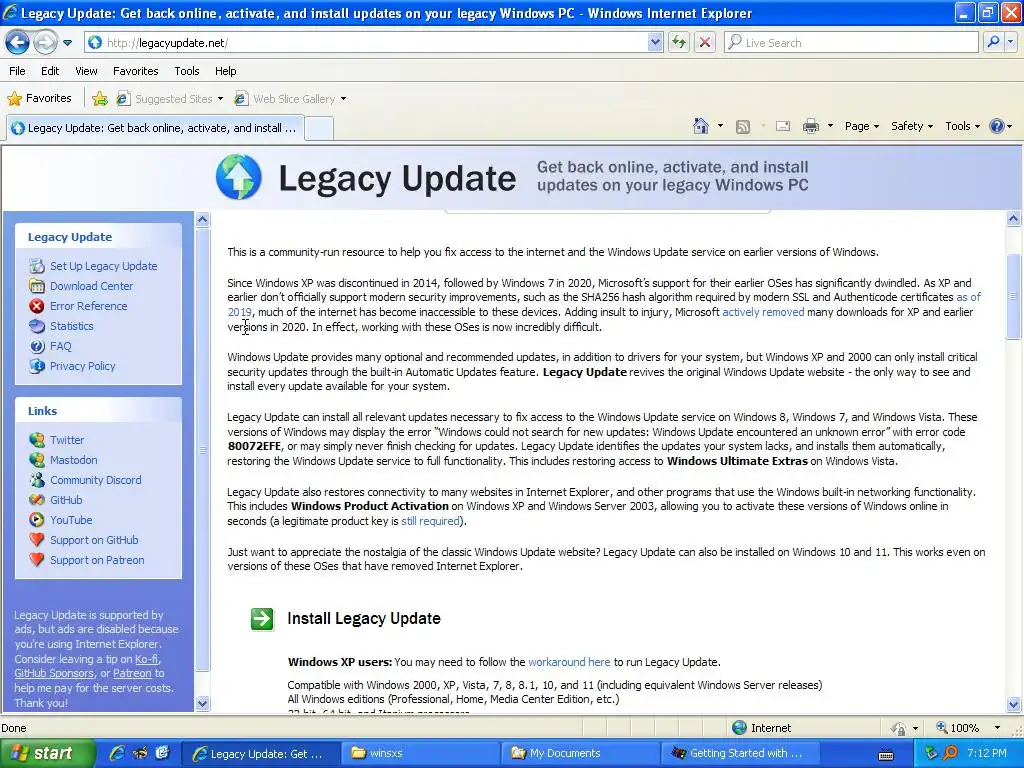
Task: Click the FAQ question mark icon
Action: pos(37,346)
